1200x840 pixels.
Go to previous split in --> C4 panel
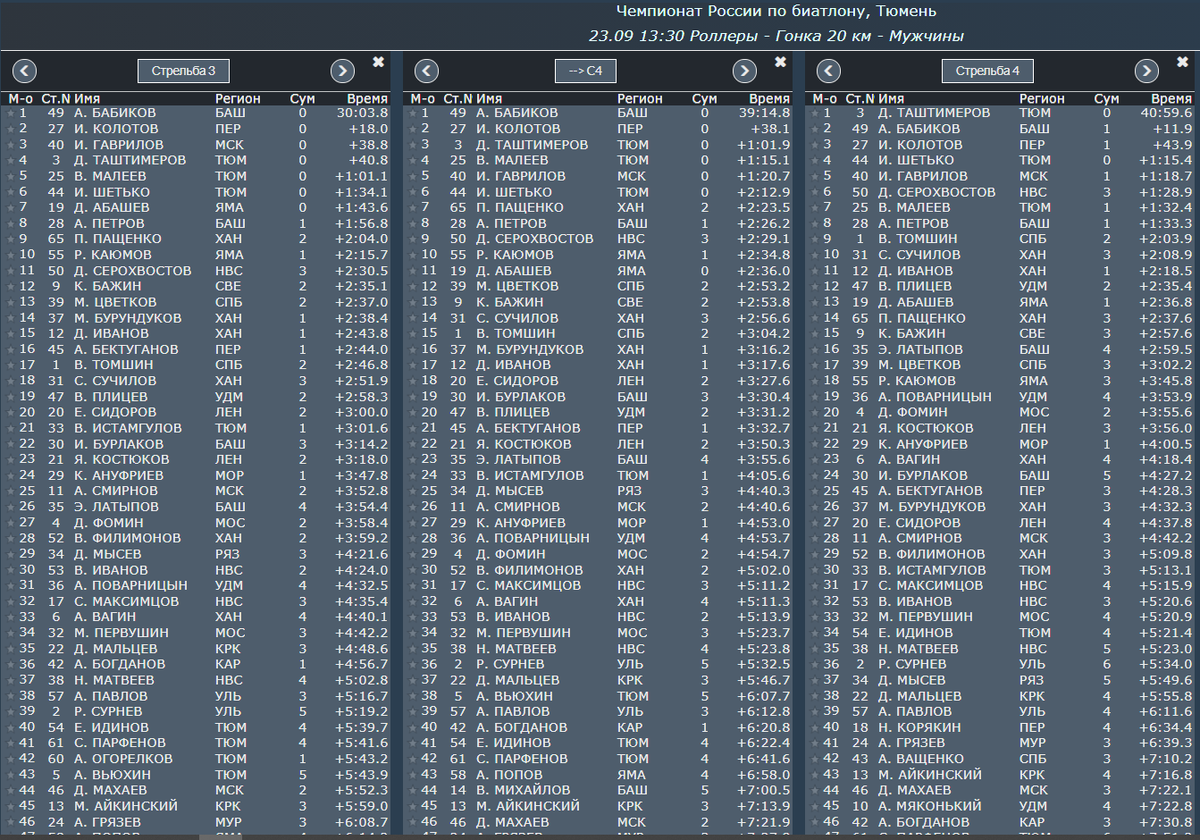click(x=427, y=71)
